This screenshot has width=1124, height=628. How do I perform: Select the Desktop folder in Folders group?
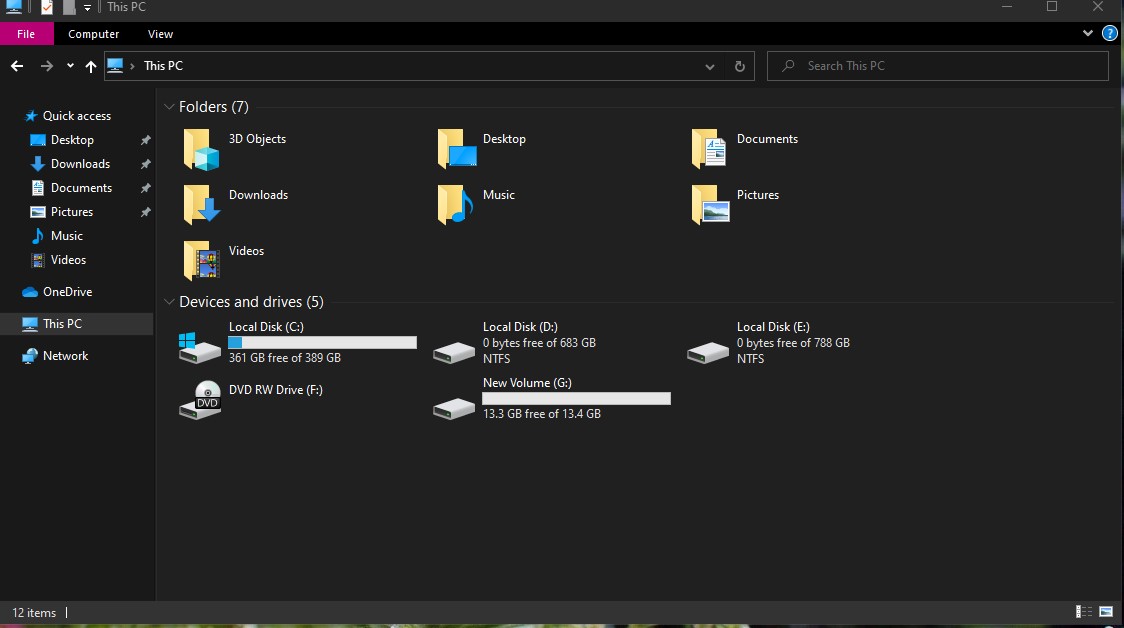pyautogui.click(x=482, y=148)
